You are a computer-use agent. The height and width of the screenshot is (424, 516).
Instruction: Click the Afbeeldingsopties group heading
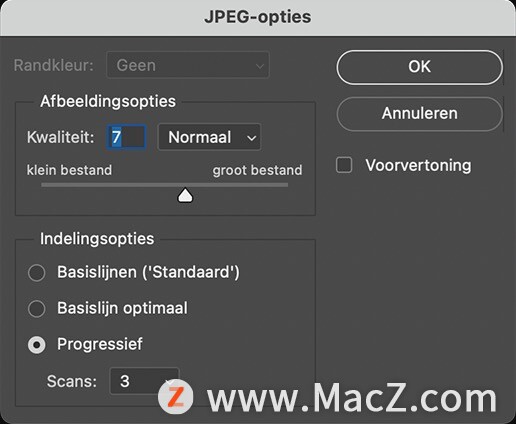pyautogui.click(x=108, y=101)
